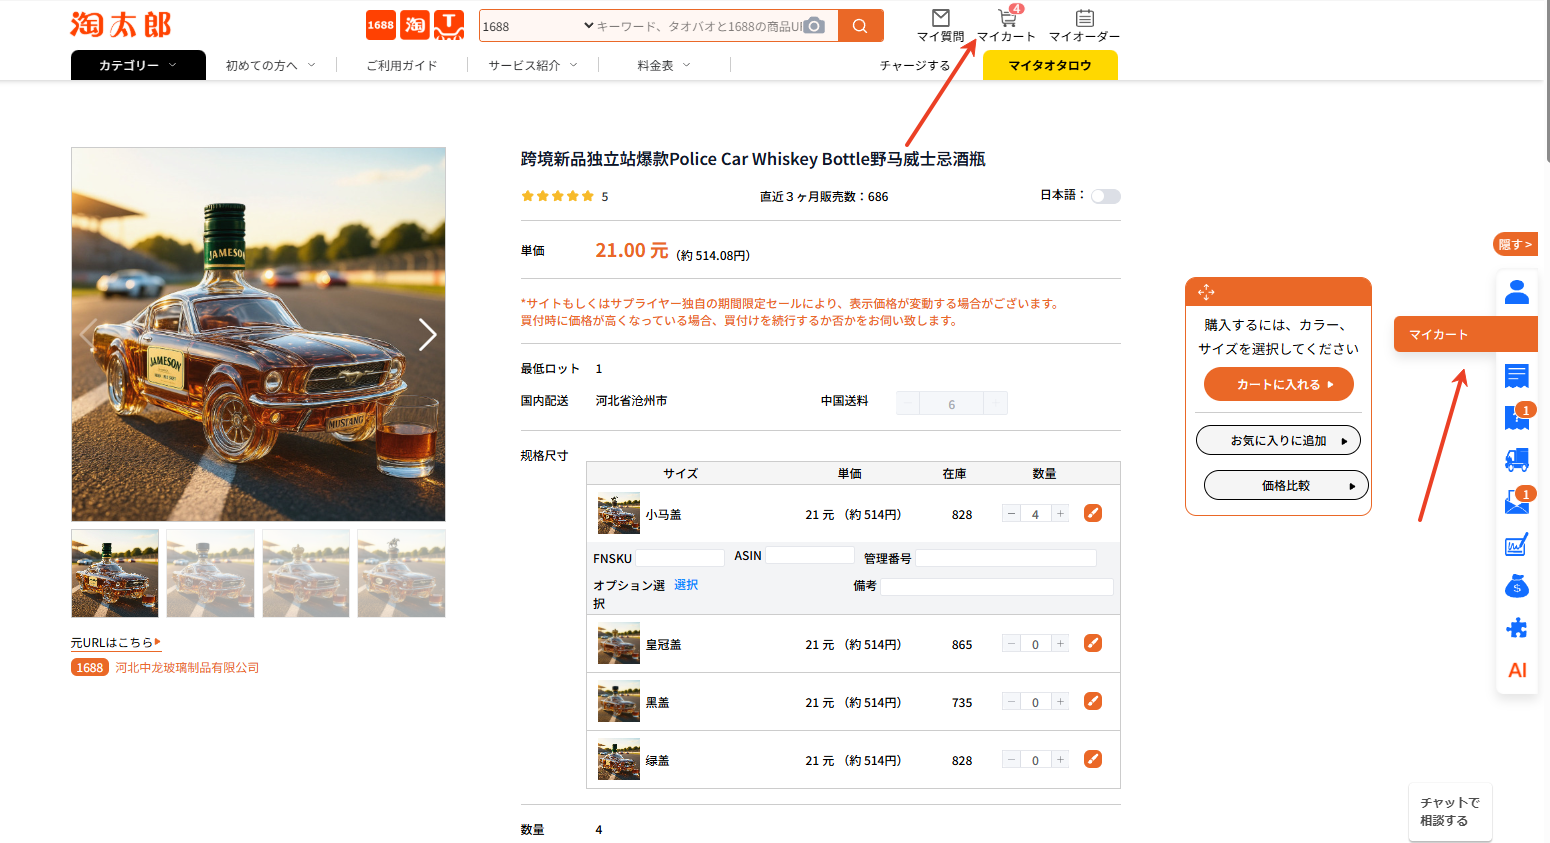Expand the 料金表 menu

point(664,65)
